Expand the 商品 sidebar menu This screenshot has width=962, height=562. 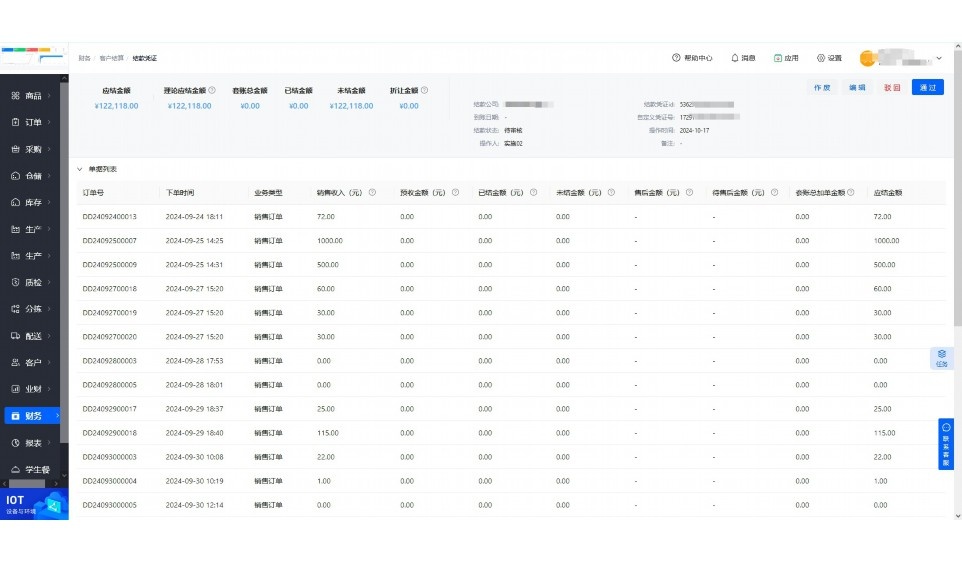31,96
